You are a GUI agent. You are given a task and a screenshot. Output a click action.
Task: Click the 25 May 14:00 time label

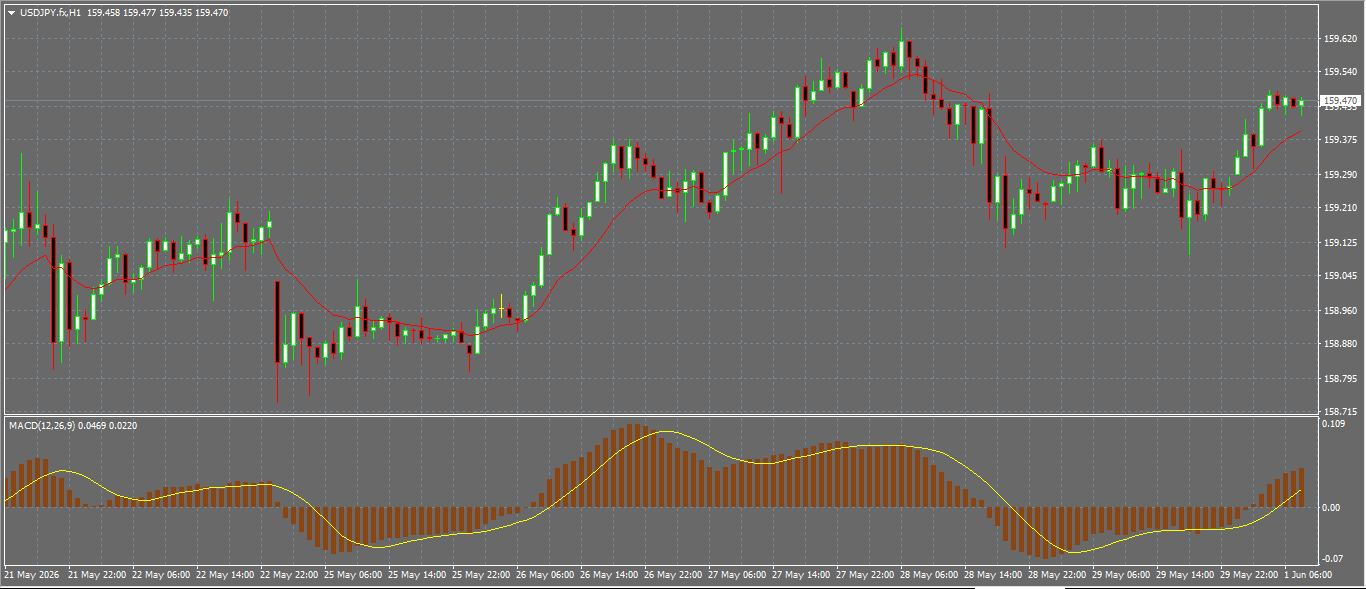click(418, 576)
